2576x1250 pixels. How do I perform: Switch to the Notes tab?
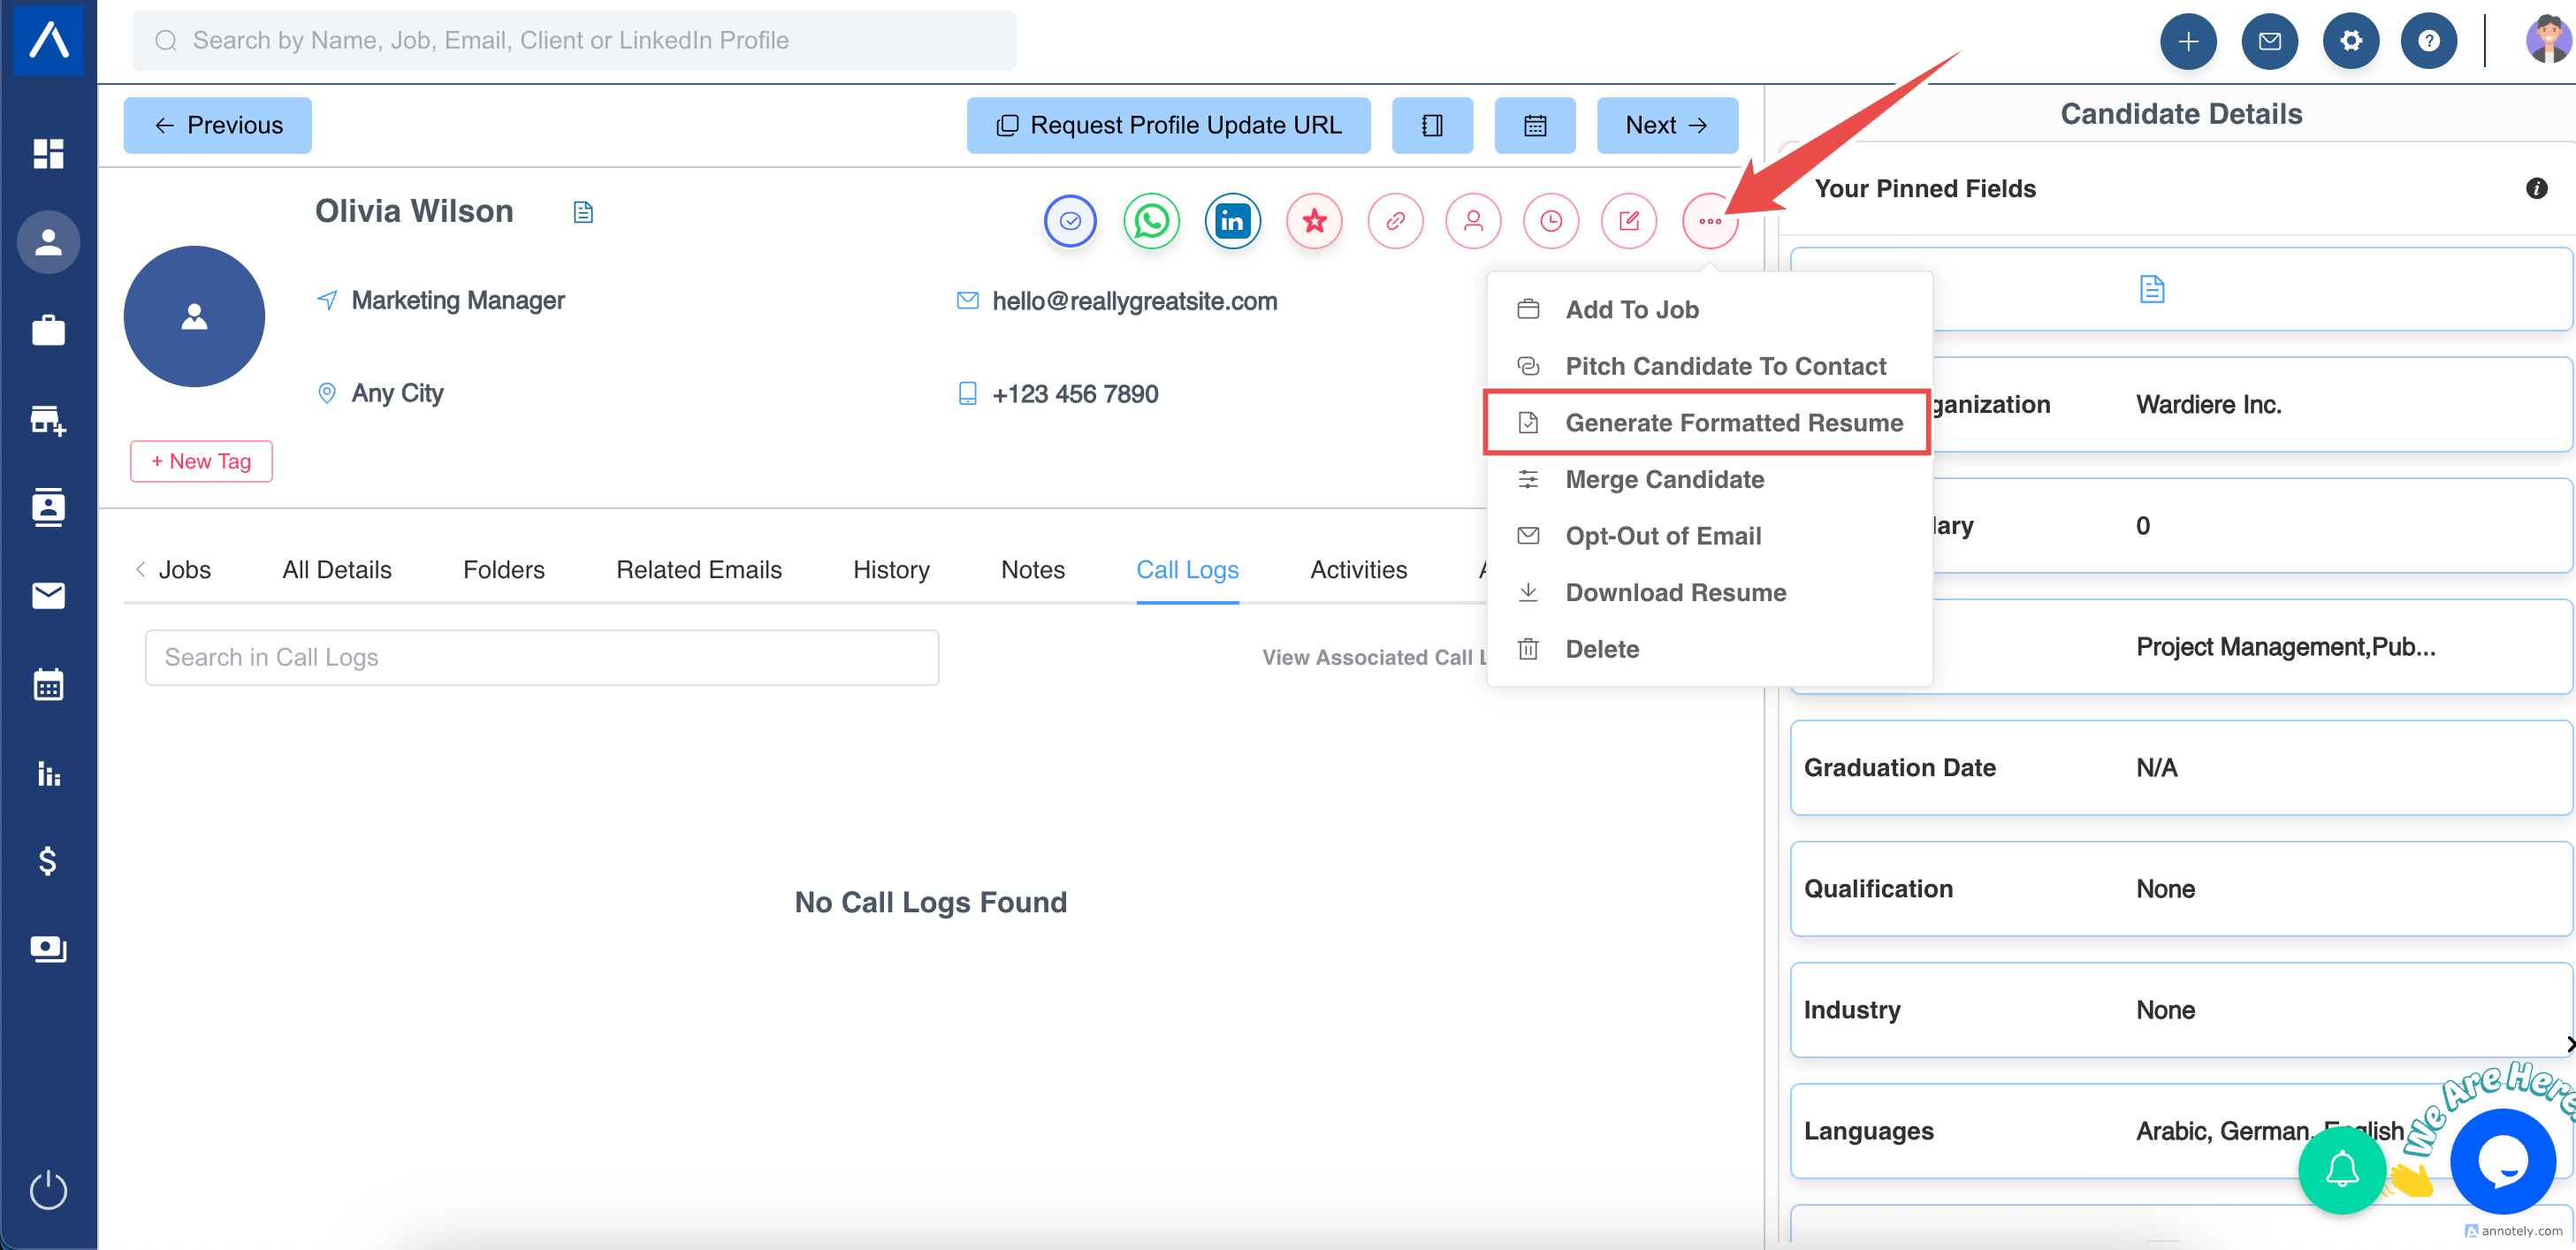click(1032, 570)
